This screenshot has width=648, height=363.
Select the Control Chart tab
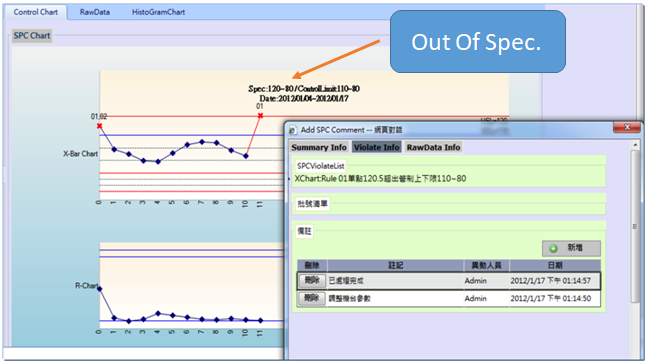(36, 12)
